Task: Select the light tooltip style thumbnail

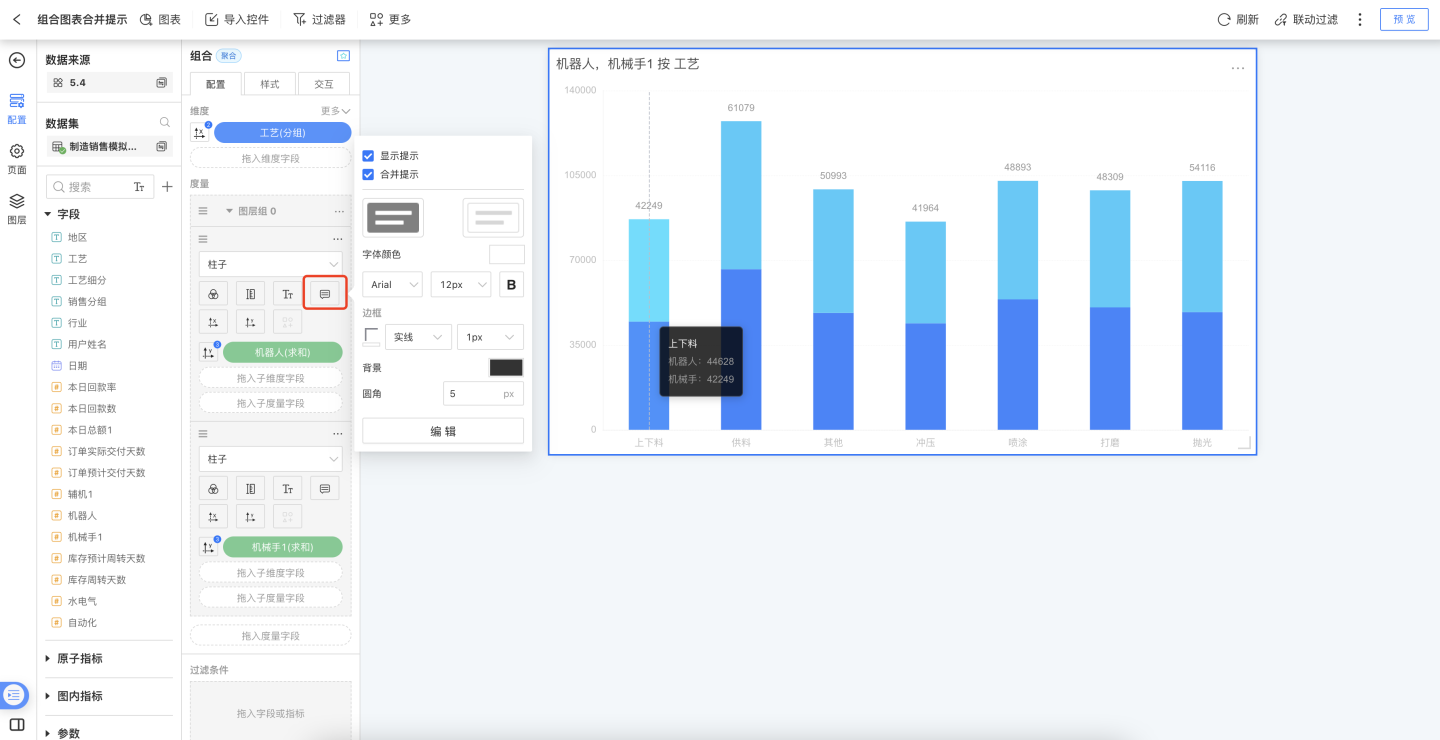Action: [493, 218]
